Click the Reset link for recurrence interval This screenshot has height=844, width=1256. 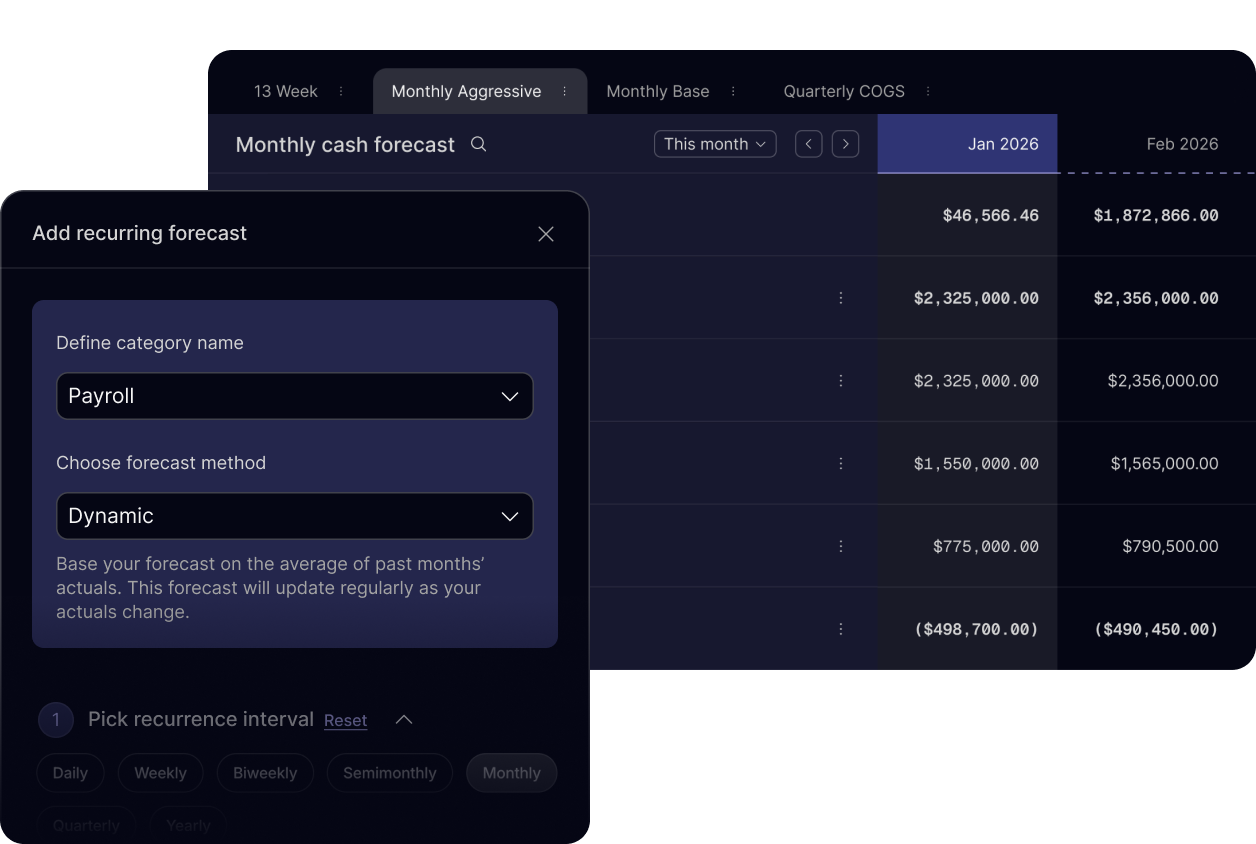[x=345, y=721]
